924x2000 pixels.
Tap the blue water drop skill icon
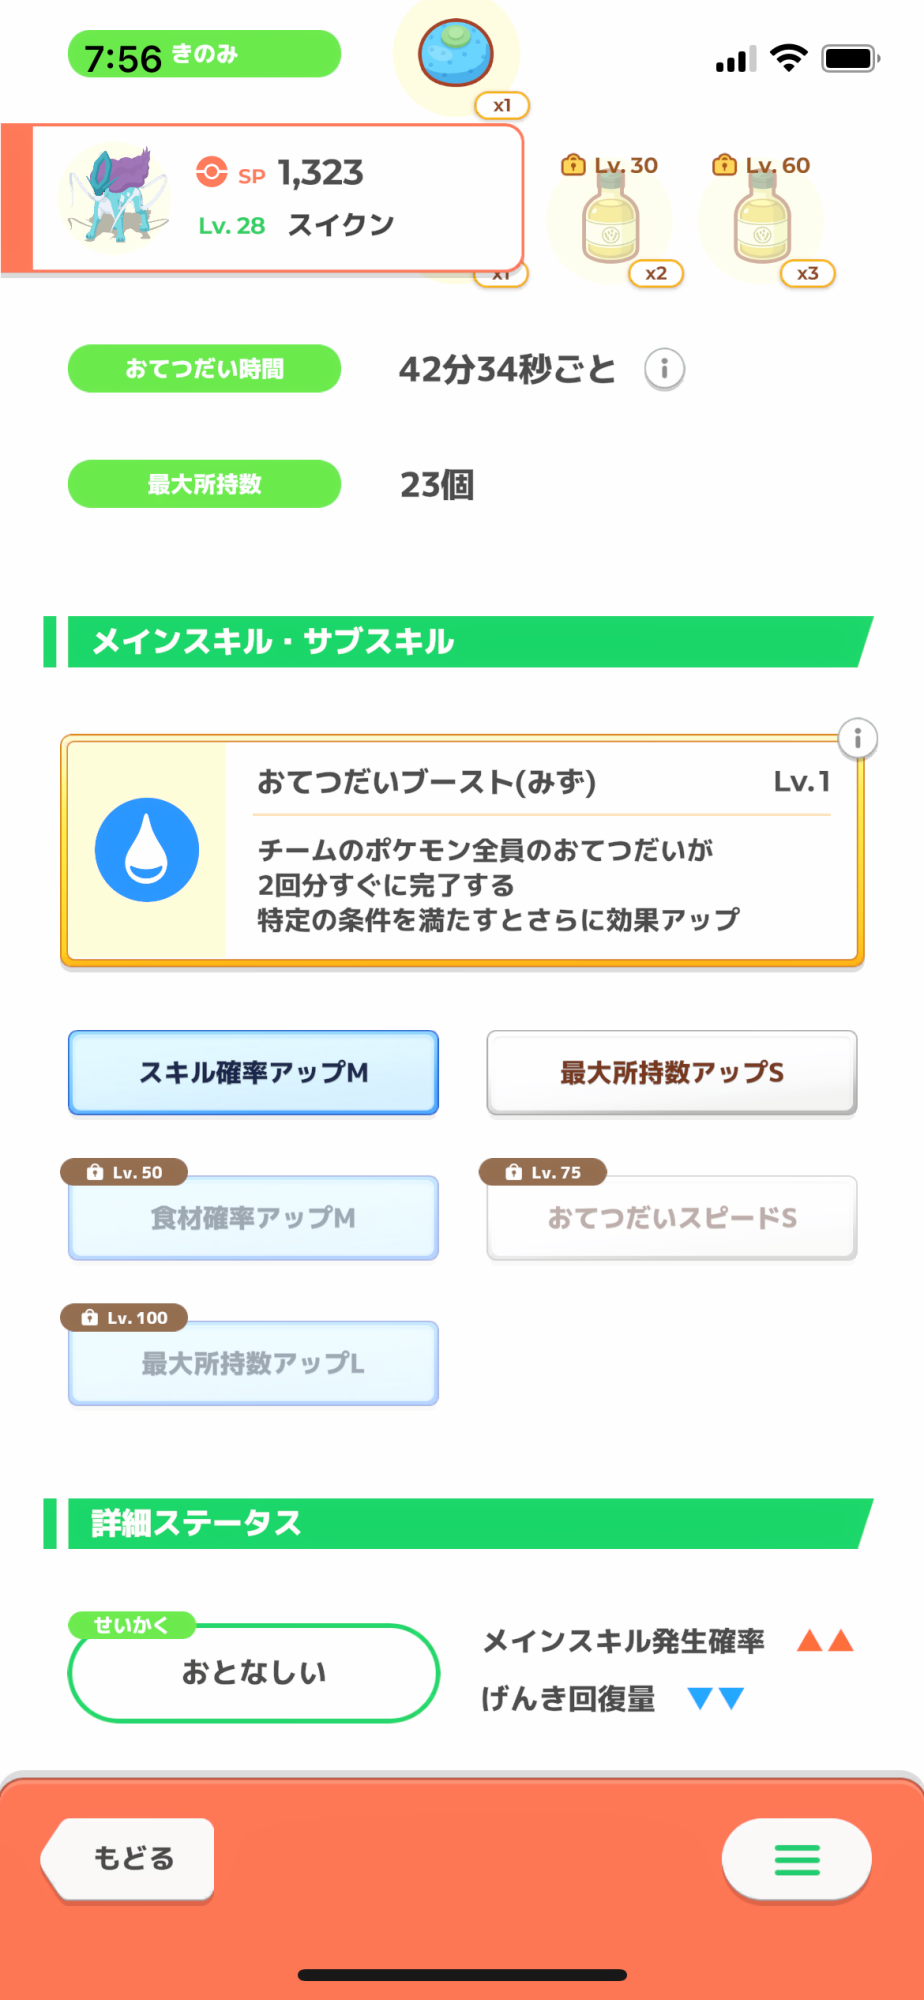click(147, 850)
